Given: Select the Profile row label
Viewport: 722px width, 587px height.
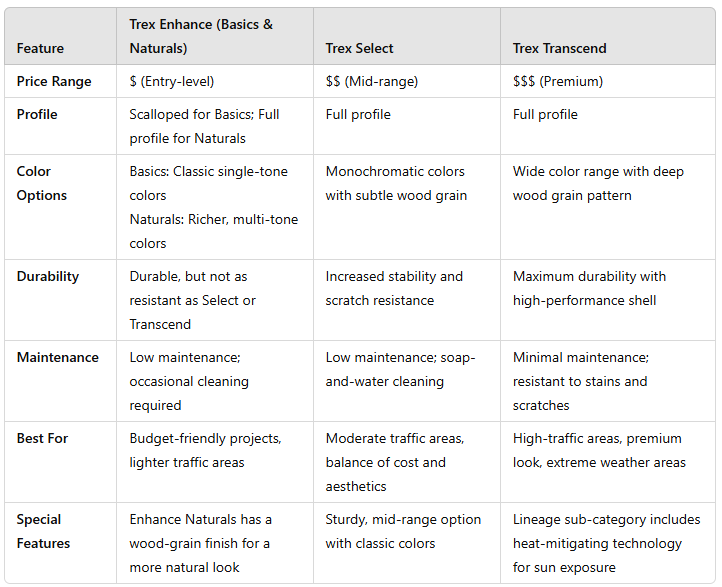Looking at the screenshot, I should pyautogui.click(x=37, y=114).
